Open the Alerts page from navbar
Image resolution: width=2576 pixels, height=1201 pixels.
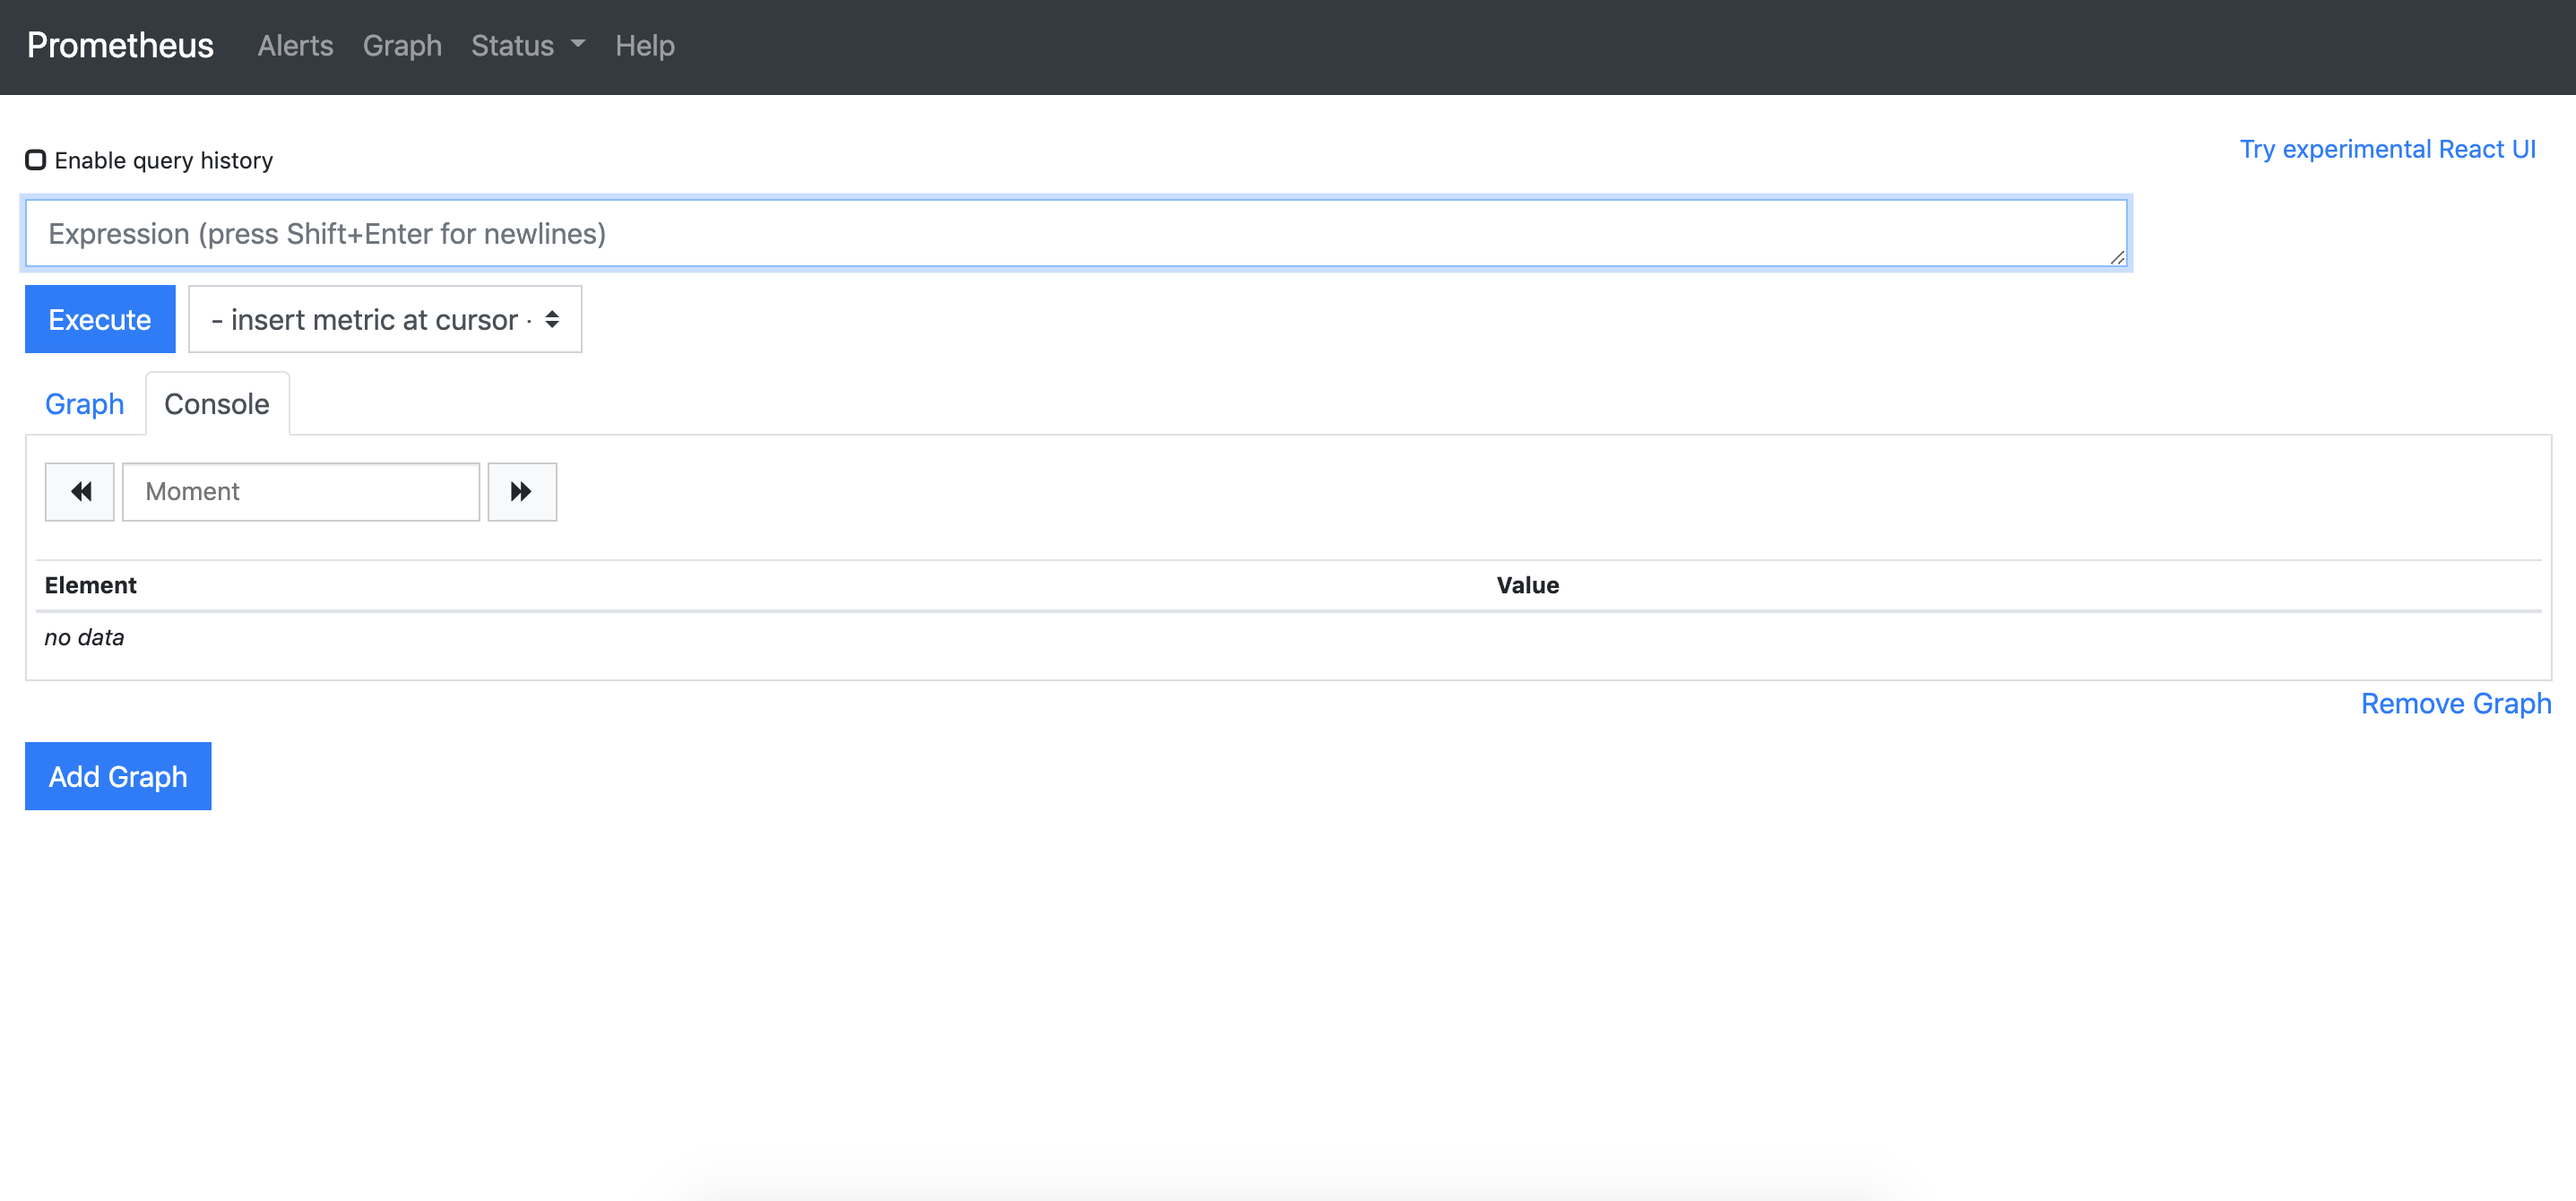pos(295,46)
